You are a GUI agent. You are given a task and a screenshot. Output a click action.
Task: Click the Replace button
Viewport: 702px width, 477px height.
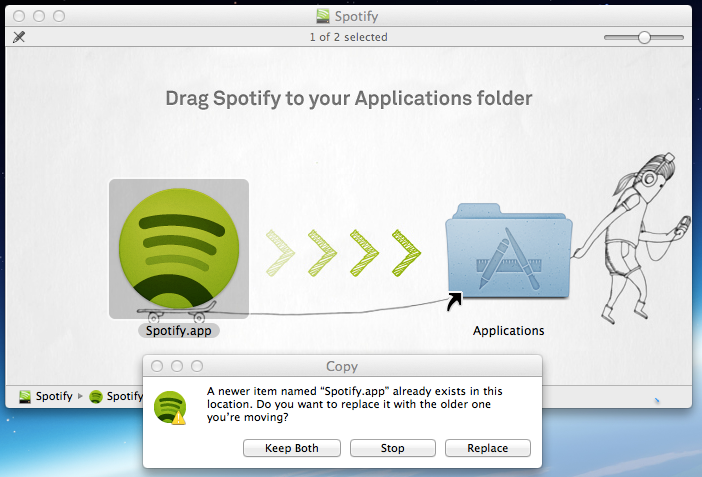[x=488, y=448]
